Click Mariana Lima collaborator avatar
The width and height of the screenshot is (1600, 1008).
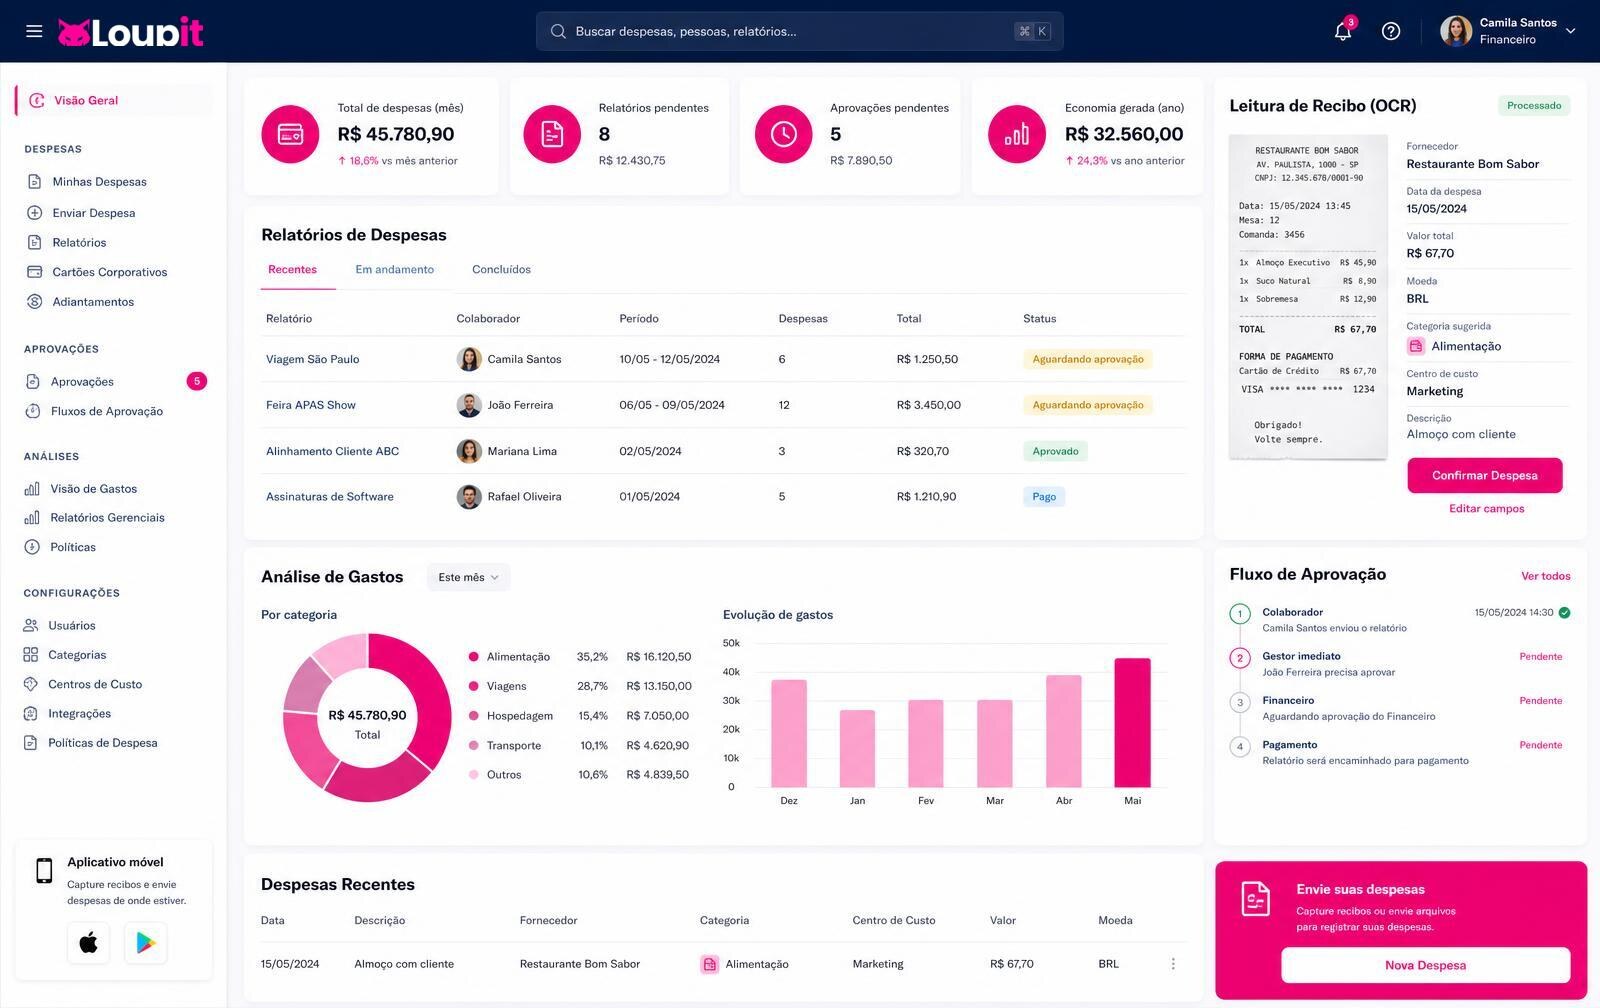click(469, 451)
